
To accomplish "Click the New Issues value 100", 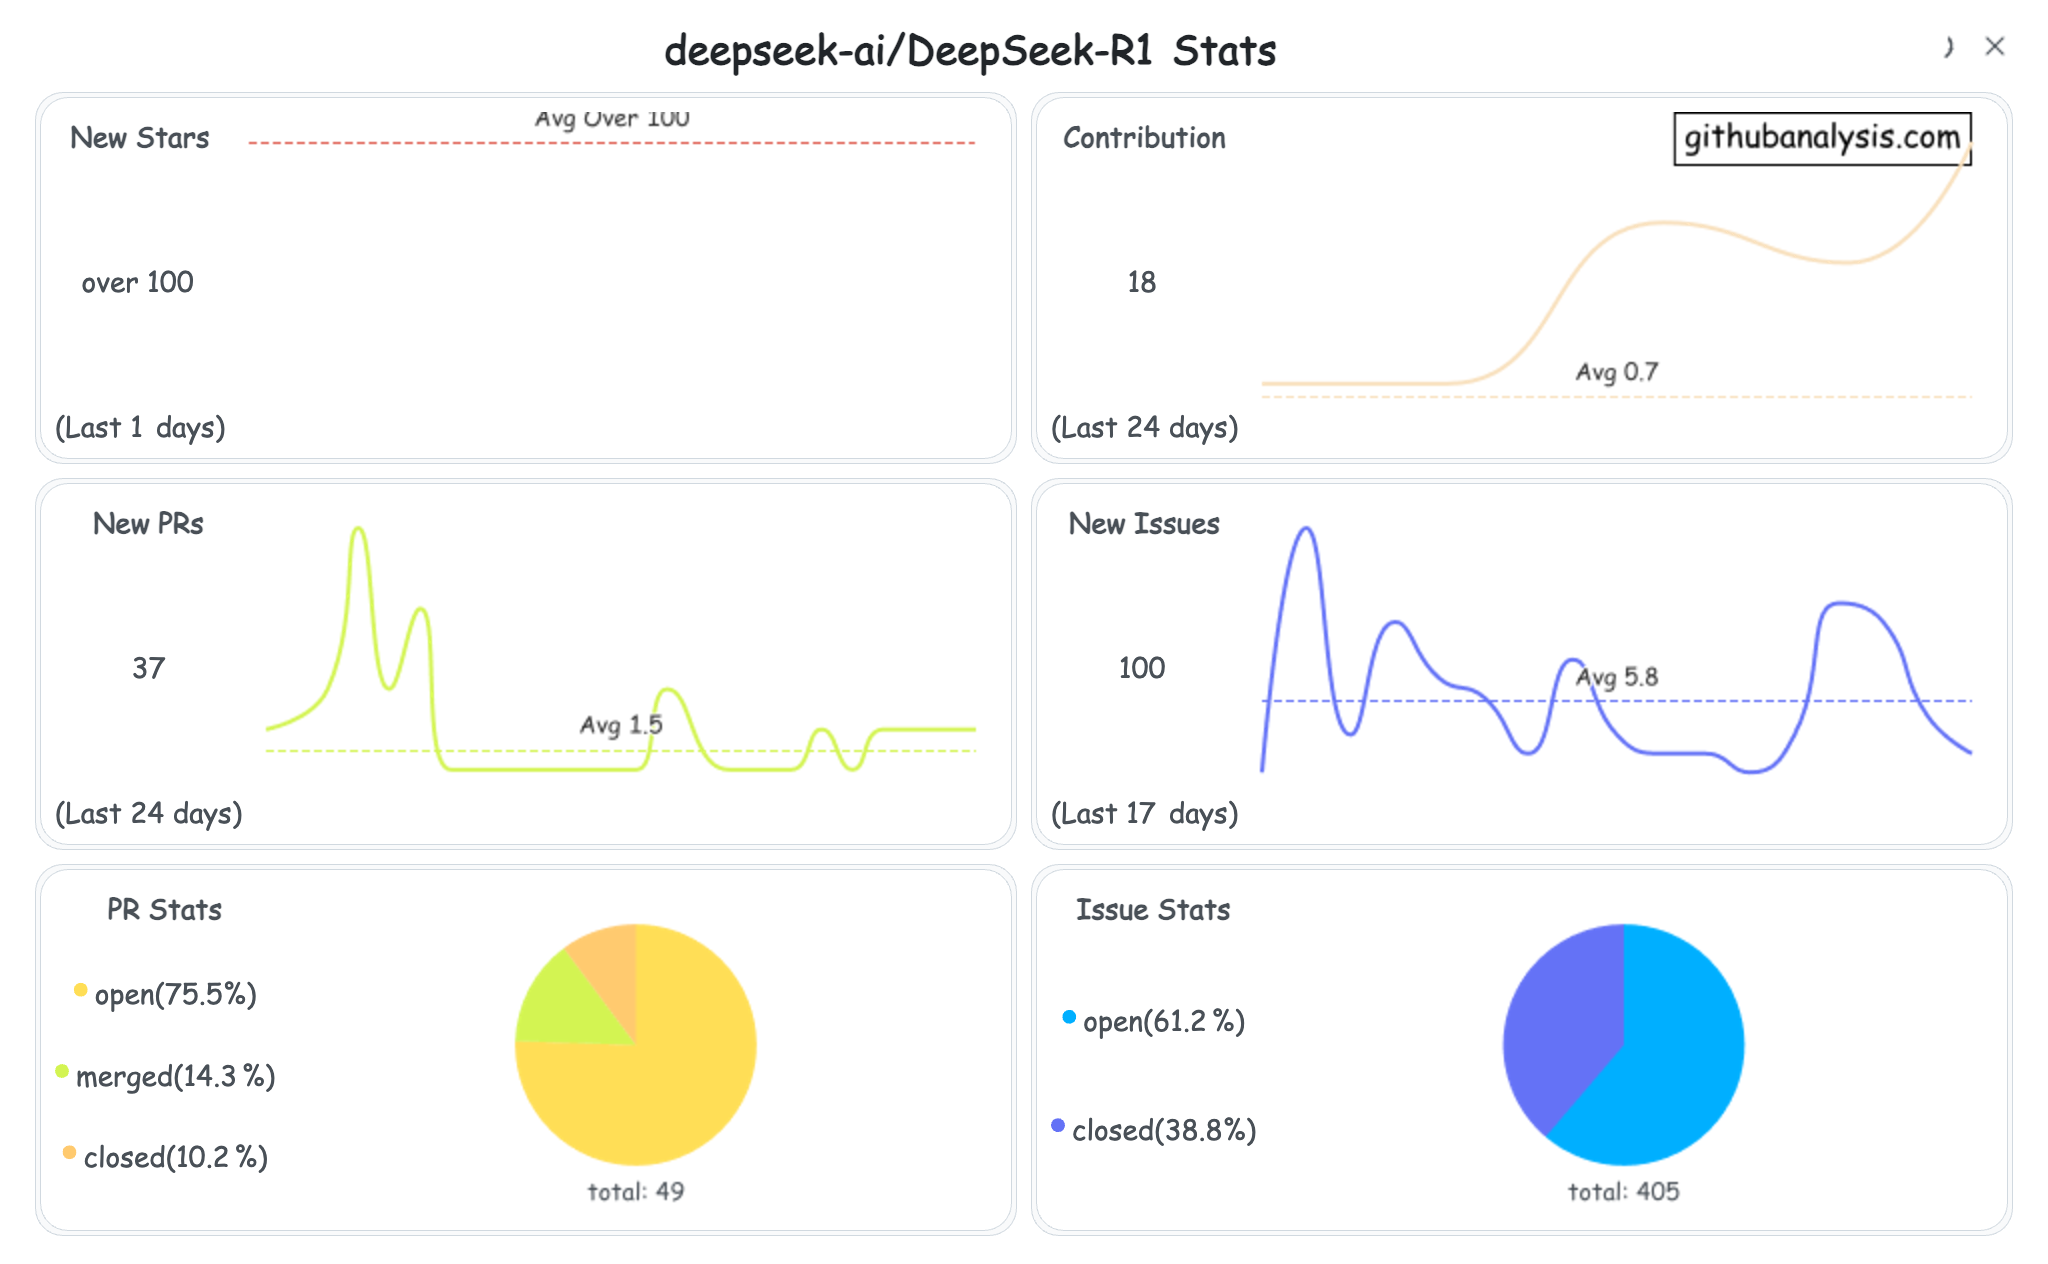I will pyautogui.click(x=1141, y=669).
